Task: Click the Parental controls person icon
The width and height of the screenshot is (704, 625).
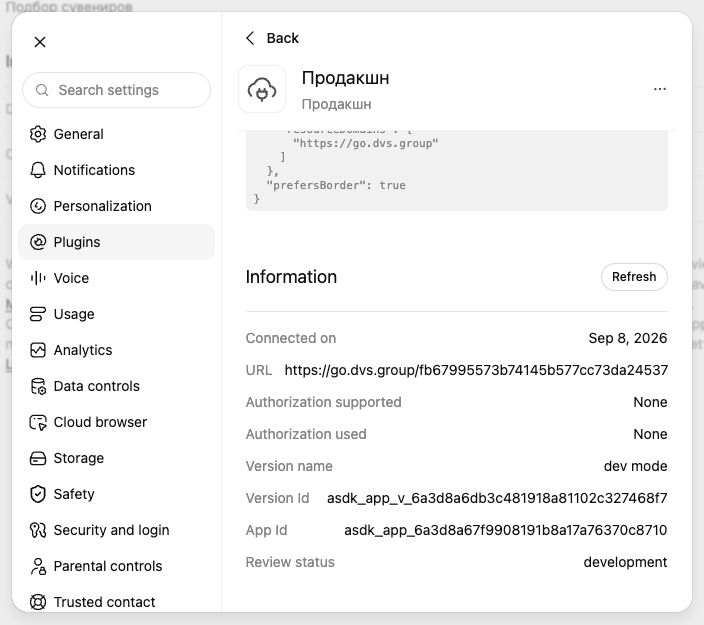Action: tap(38, 566)
